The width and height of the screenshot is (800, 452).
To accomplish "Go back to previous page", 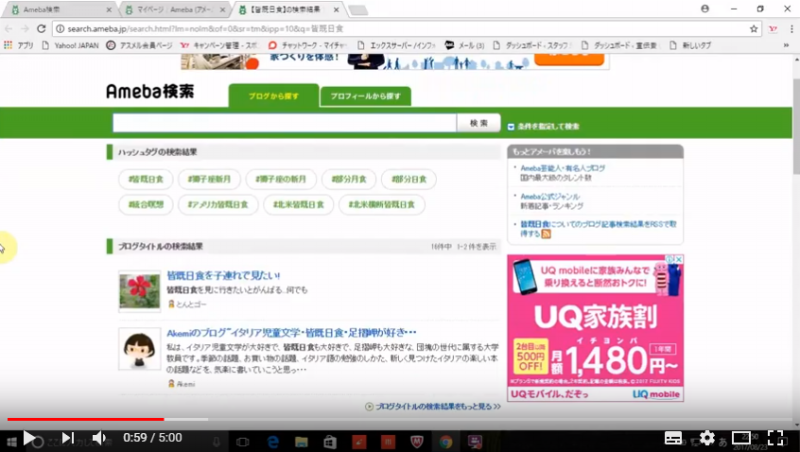I will pyautogui.click(x=9, y=29).
